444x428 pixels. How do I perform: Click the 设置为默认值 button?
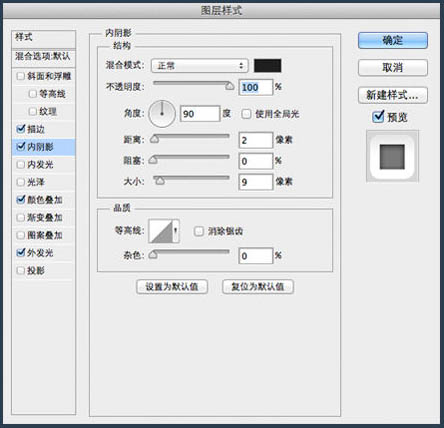pyautogui.click(x=172, y=287)
